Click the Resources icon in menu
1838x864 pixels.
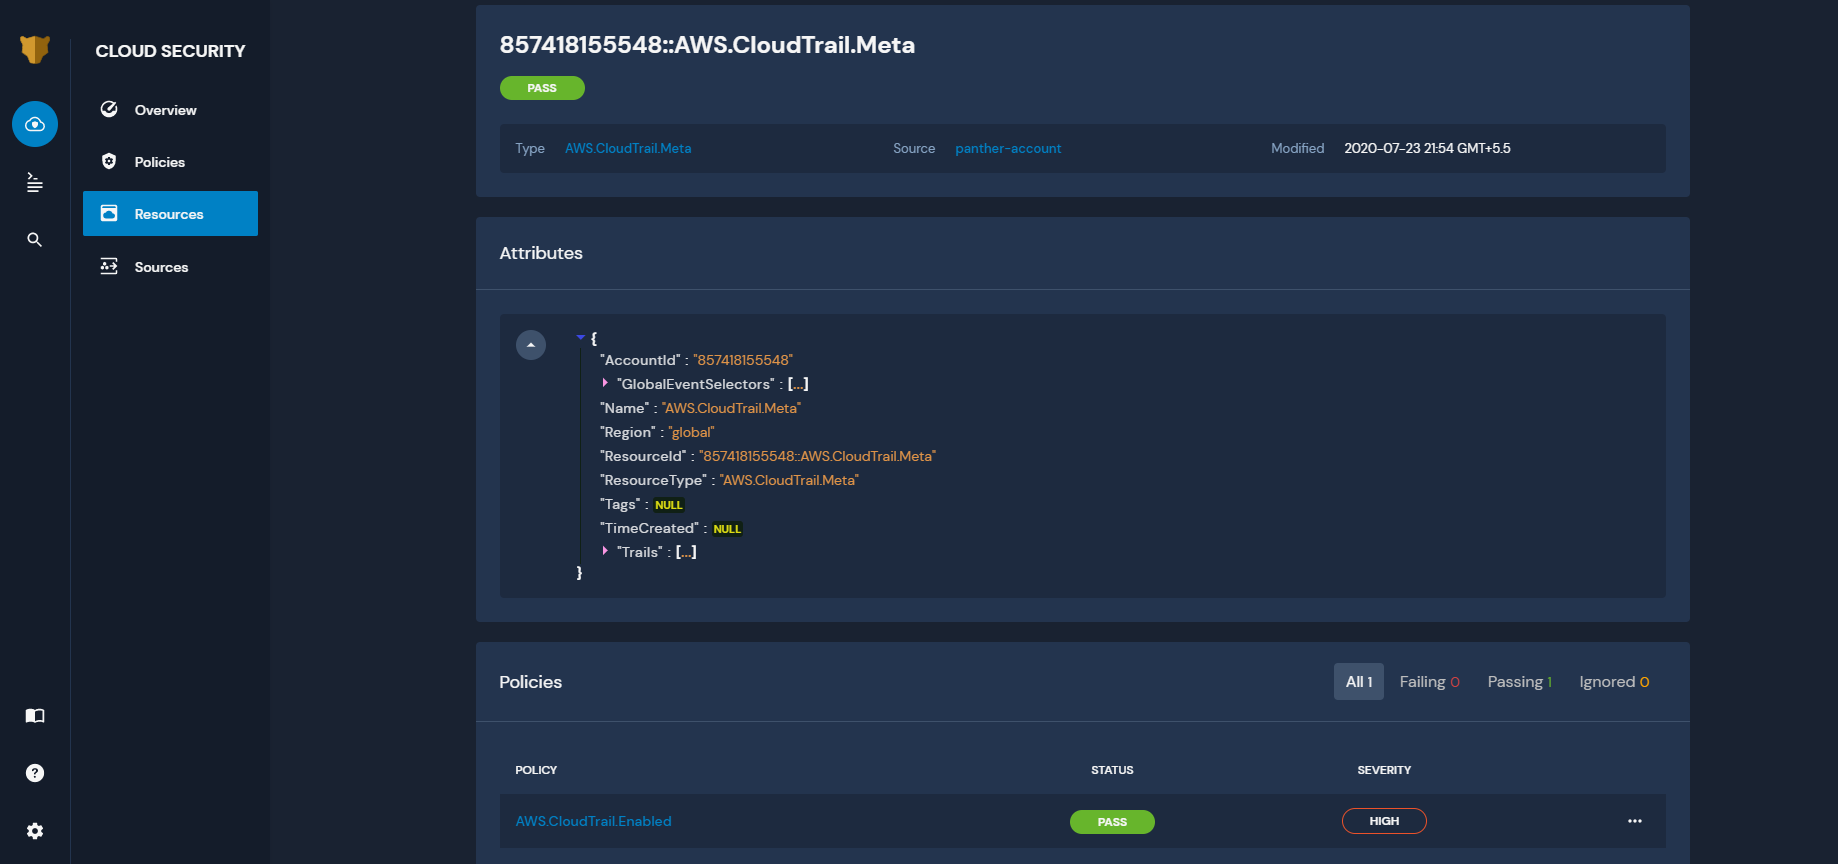[109, 213]
